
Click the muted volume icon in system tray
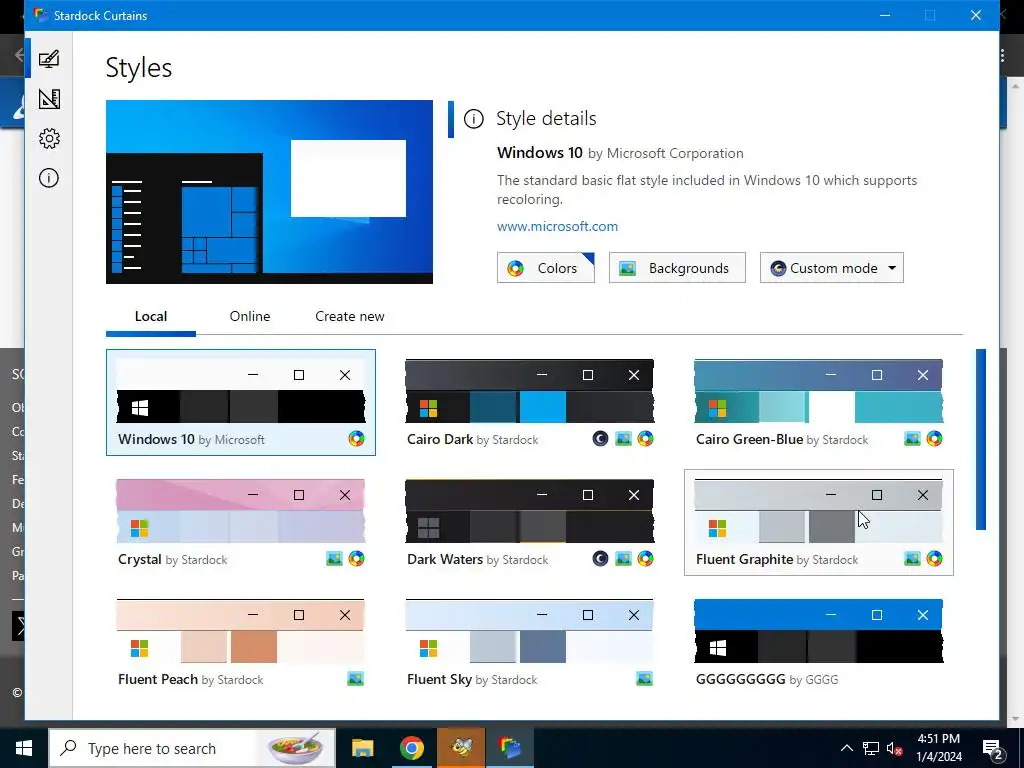tap(895, 748)
